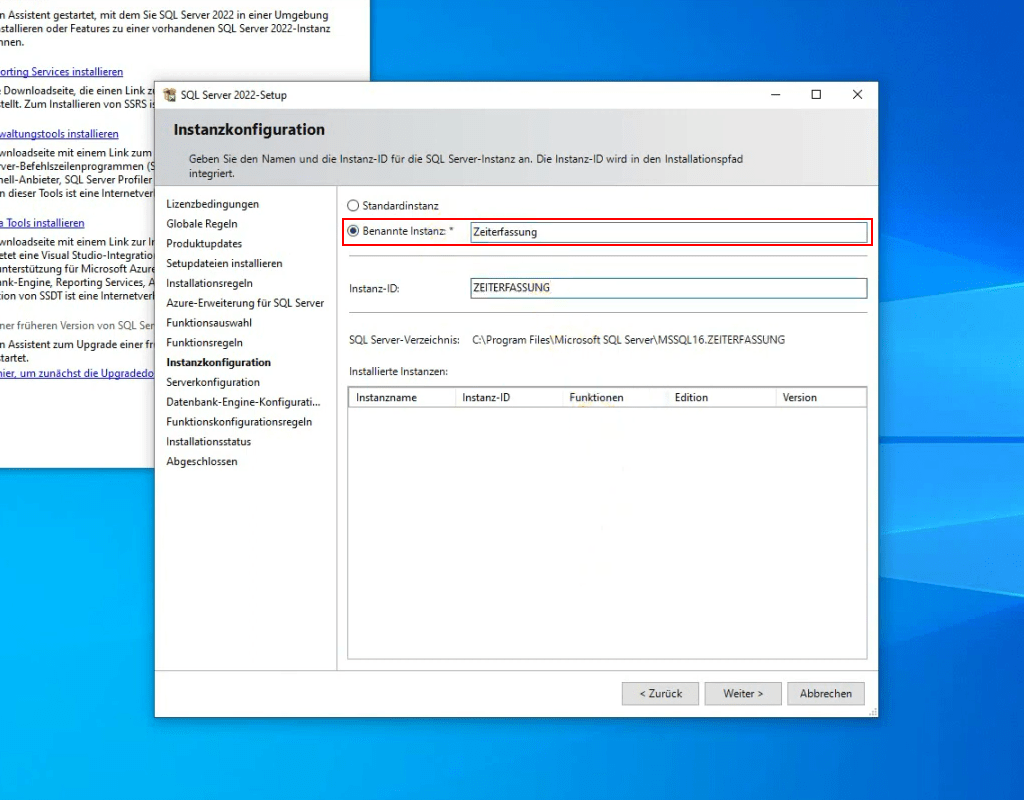Click the Instanz-ID input field
Viewport: 1024px width, 800px height.
point(667,288)
